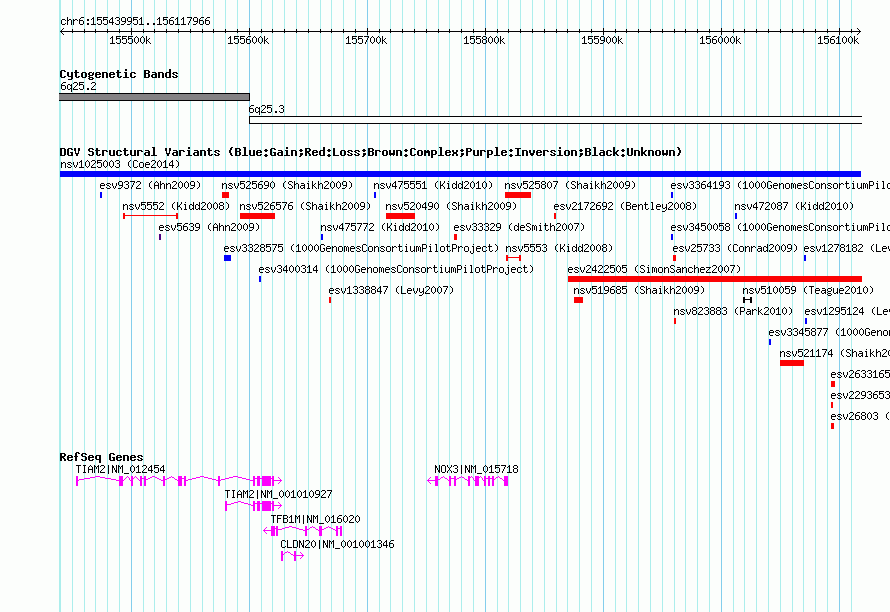This screenshot has height=612, width=890.
Task: Click the nsv475551 (Kidd2010) variant label
Action: click(x=433, y=185)
